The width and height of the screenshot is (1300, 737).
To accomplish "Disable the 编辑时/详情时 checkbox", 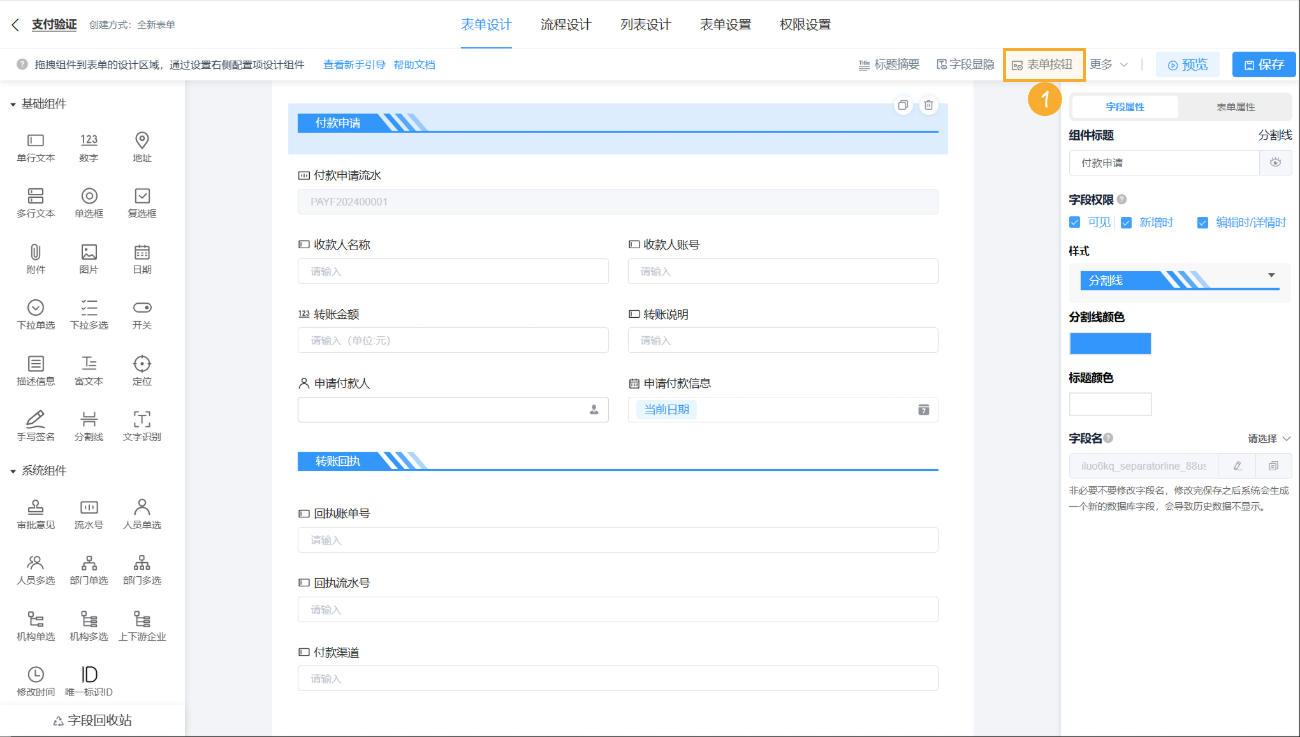I will pyautogui.click(x=1203, y=222).
